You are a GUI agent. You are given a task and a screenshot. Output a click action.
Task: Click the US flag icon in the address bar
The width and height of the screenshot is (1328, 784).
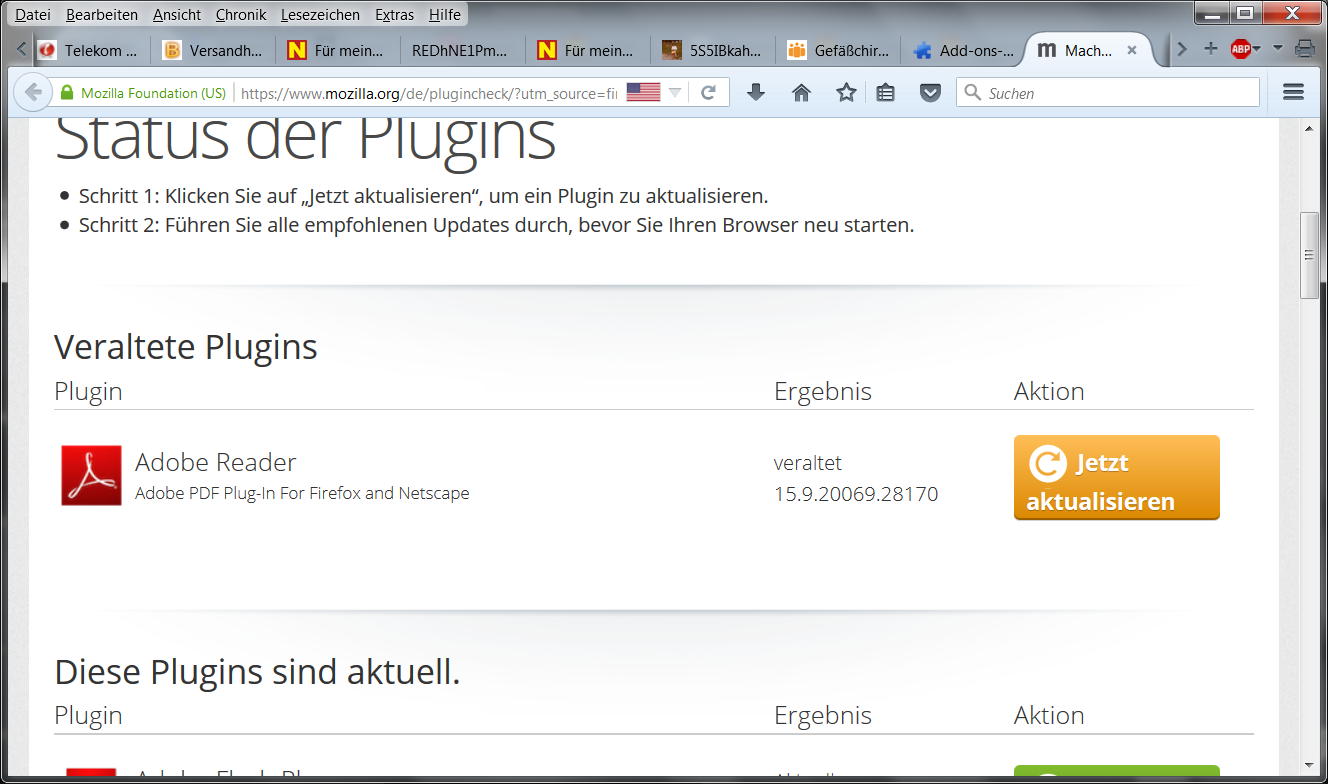643,93
